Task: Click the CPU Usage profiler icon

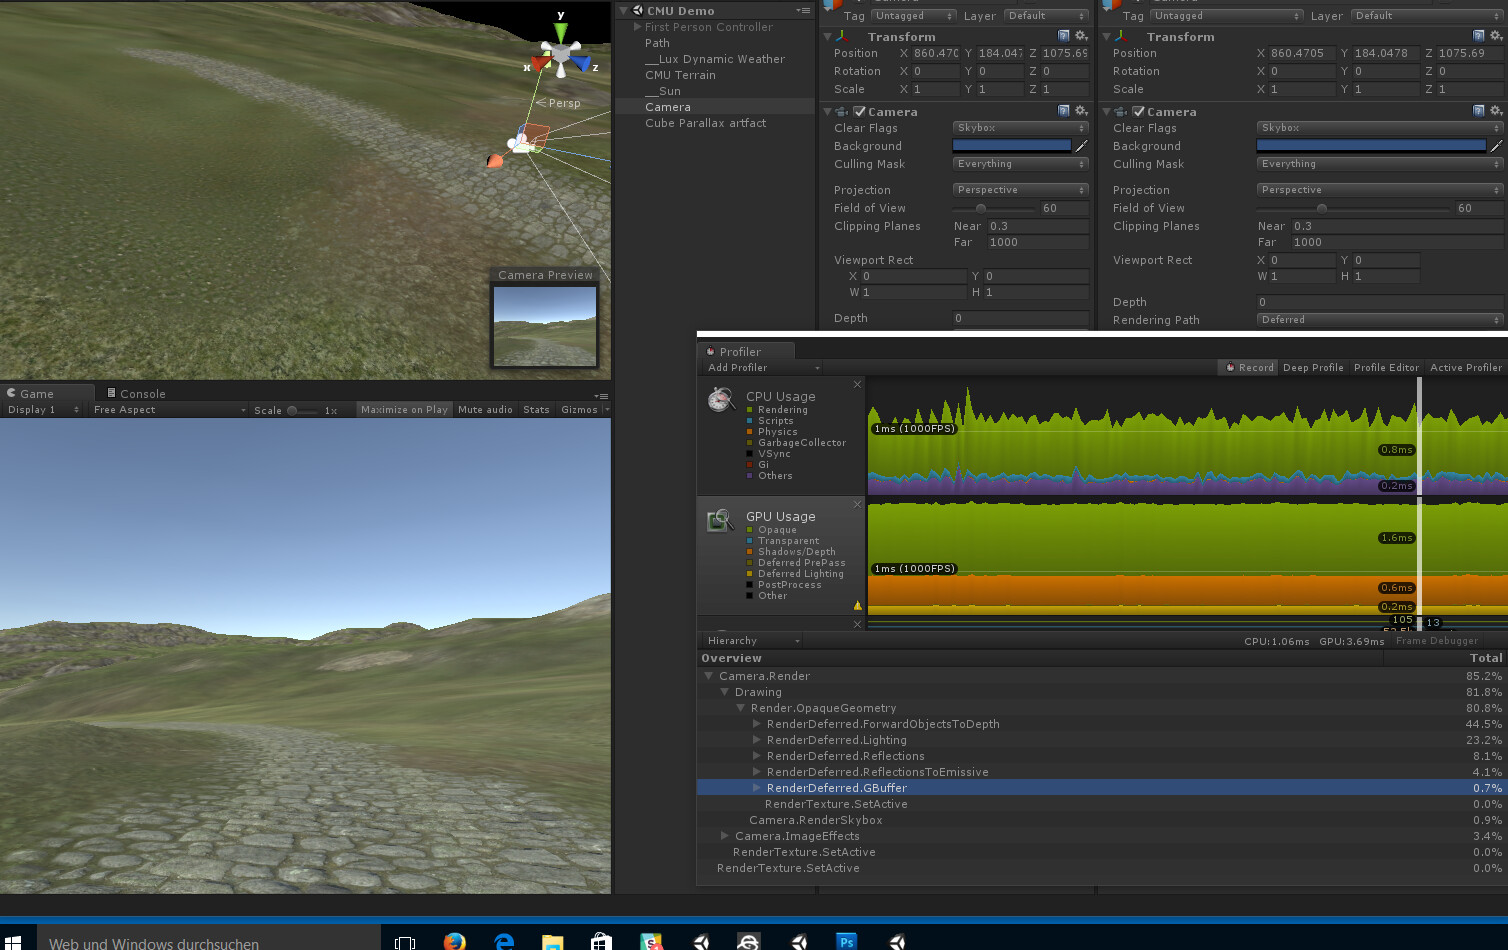Action: pos(719,399)
